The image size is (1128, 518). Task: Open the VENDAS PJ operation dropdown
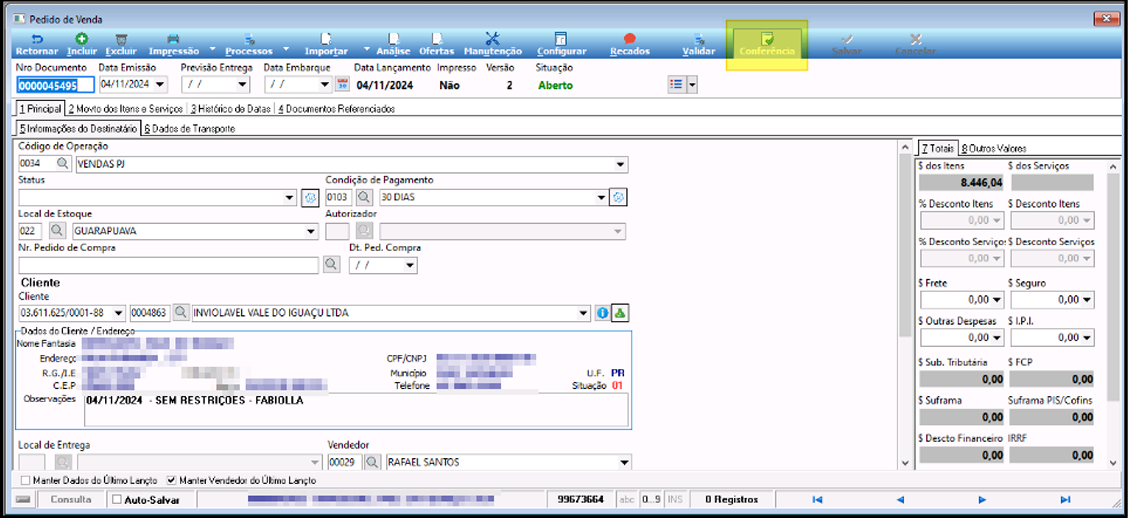pos(621,165)
